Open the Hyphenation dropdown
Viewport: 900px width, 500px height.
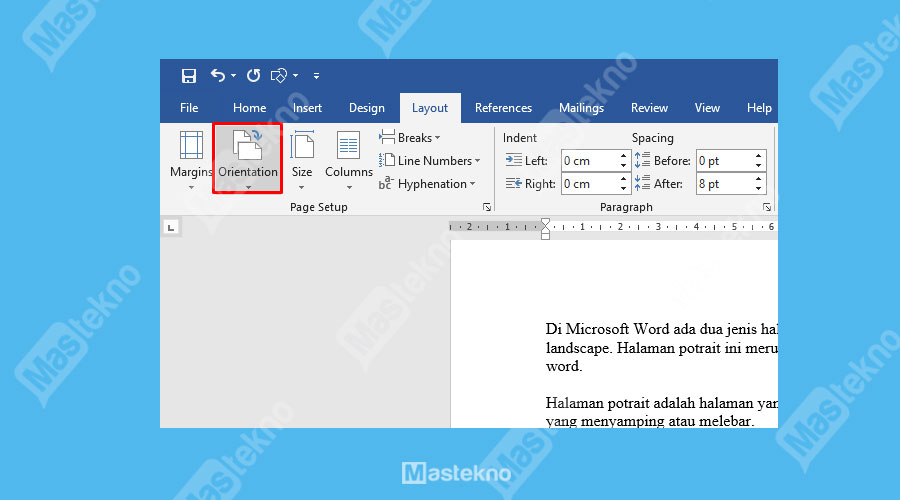click(427, 184)
